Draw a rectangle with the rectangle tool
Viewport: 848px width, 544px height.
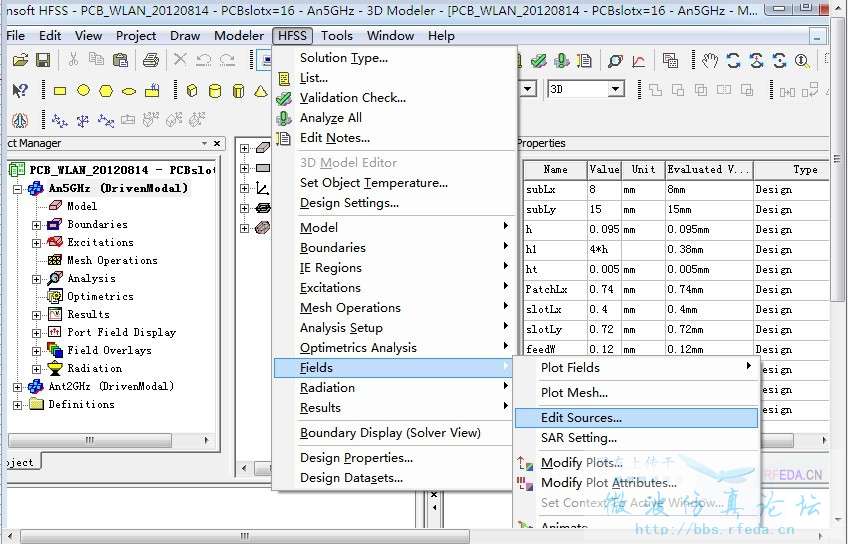click(x=60, y=91)
